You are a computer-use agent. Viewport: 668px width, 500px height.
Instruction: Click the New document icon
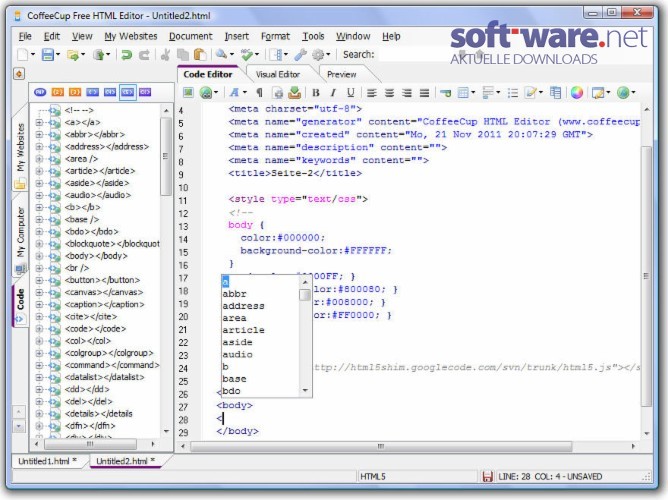22,55
